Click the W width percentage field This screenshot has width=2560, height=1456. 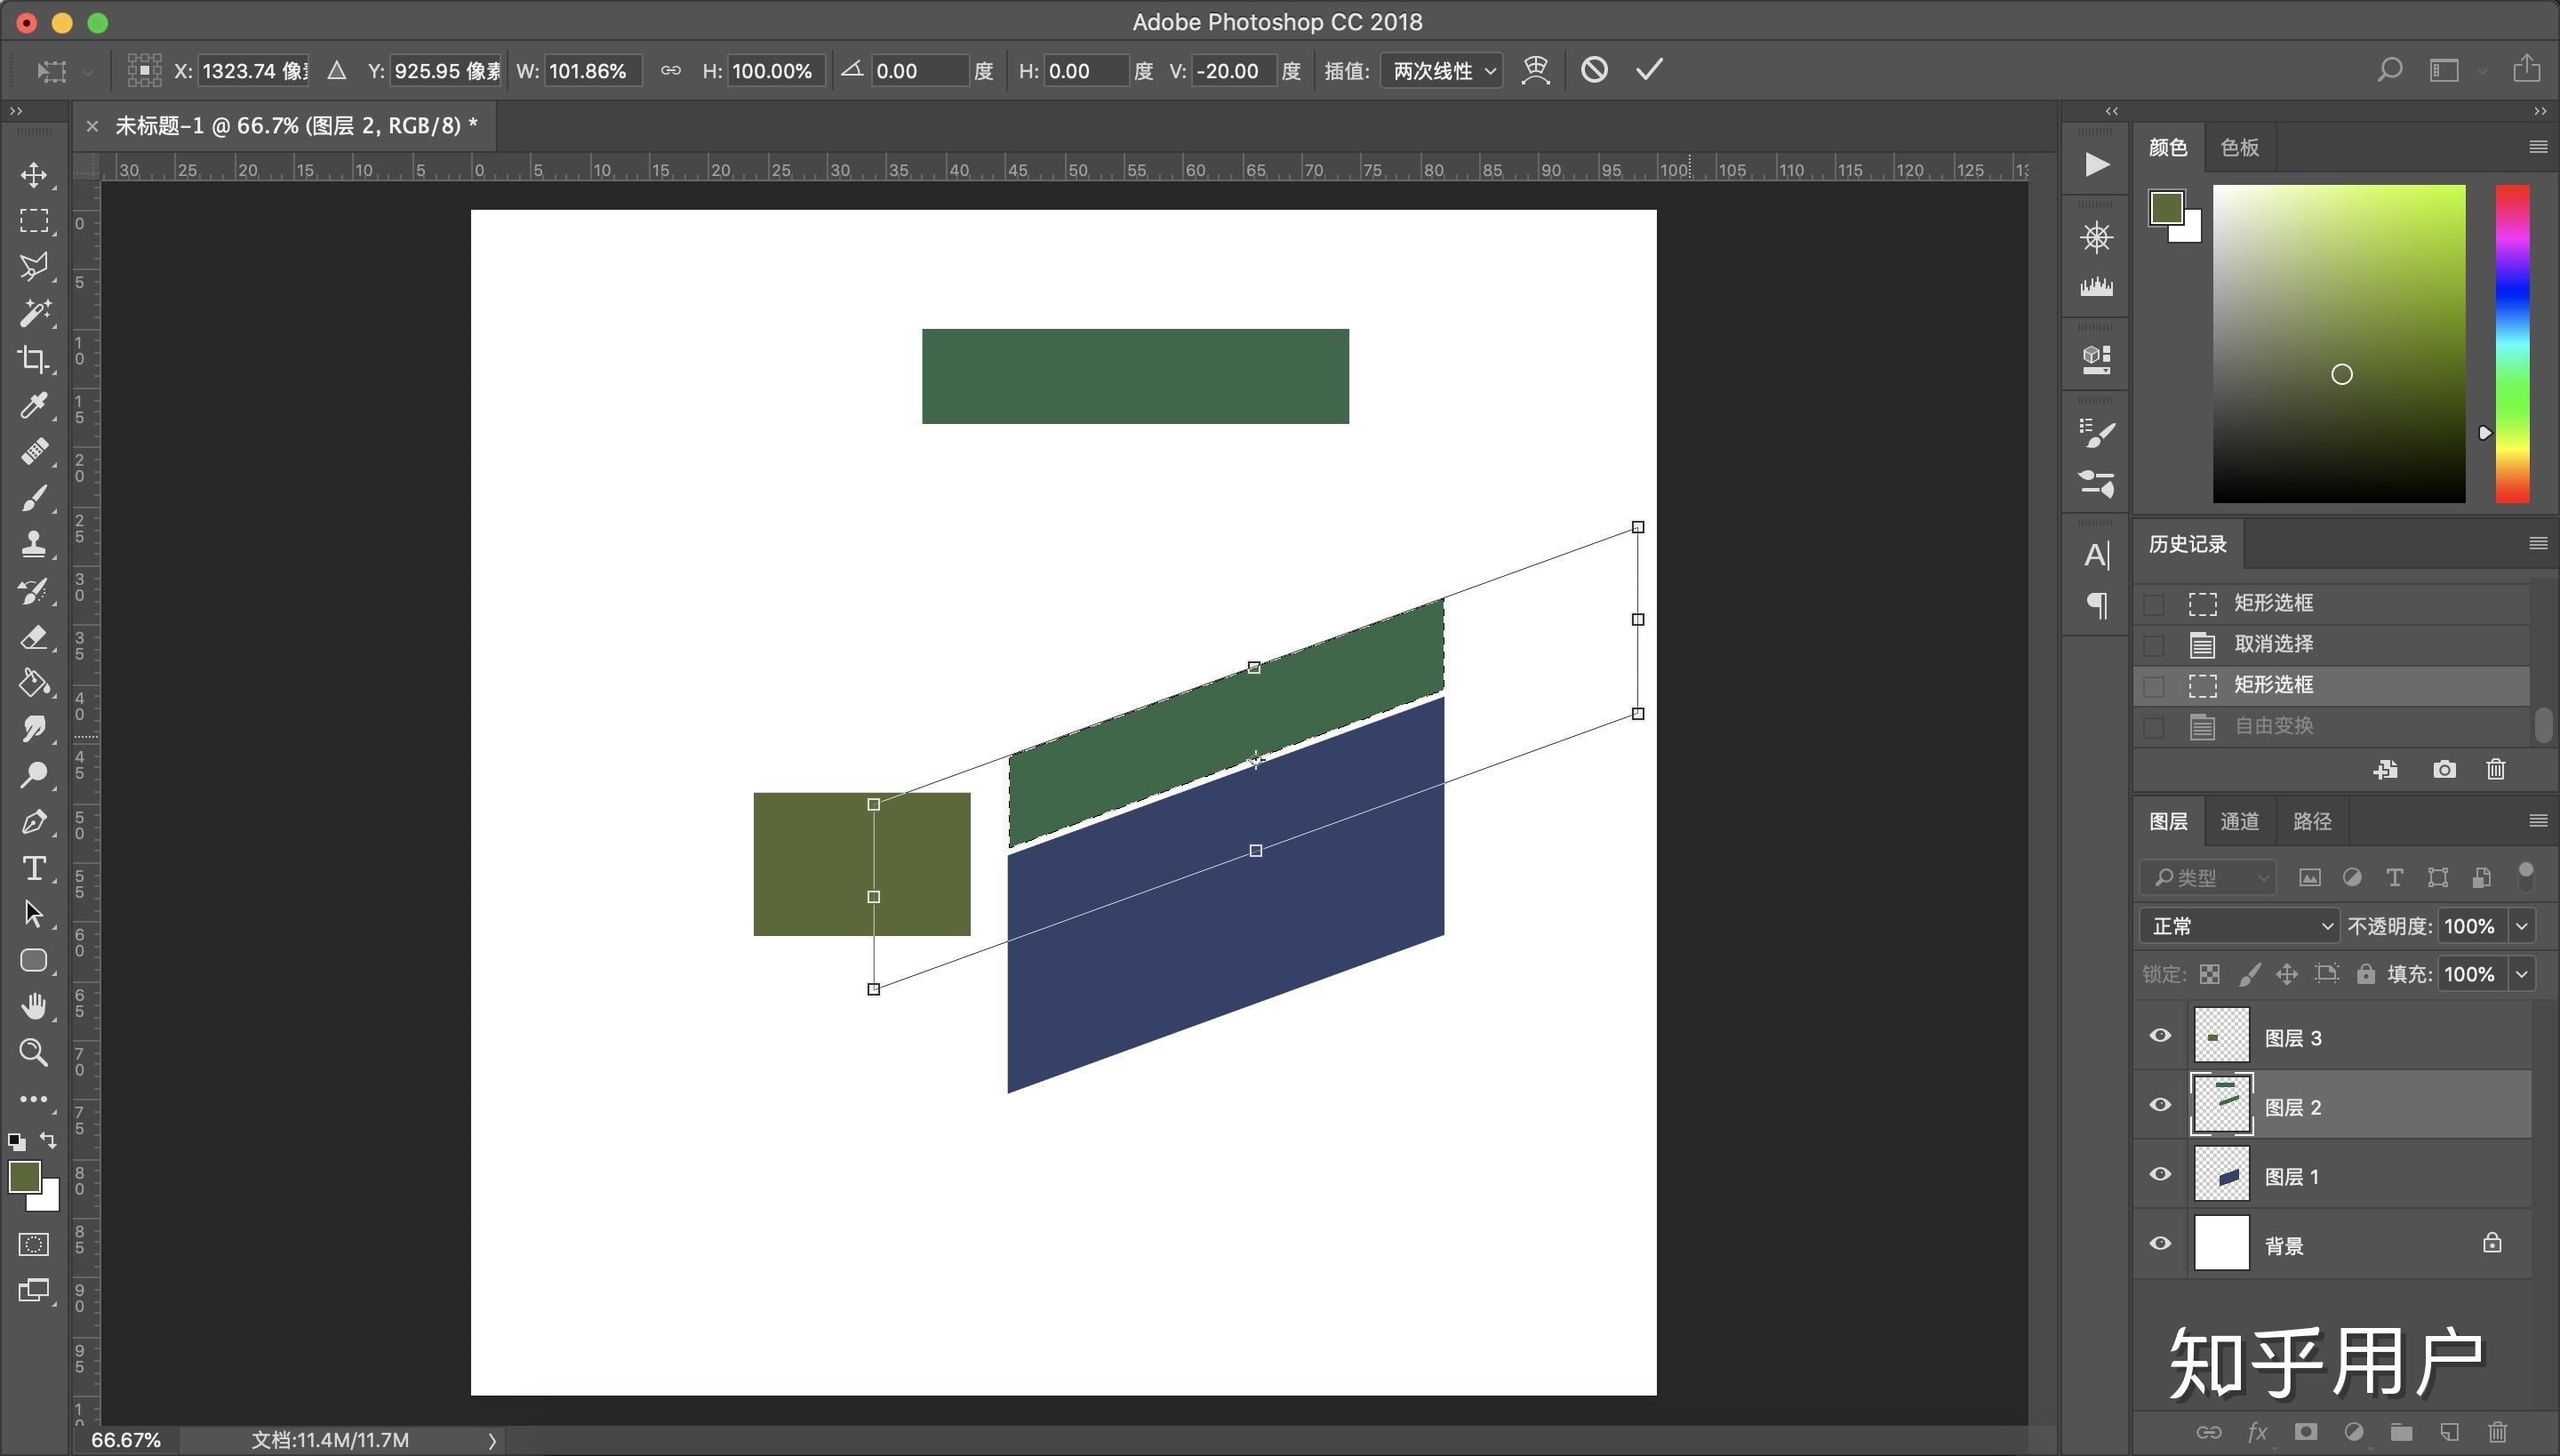click(x=592, y=71)
